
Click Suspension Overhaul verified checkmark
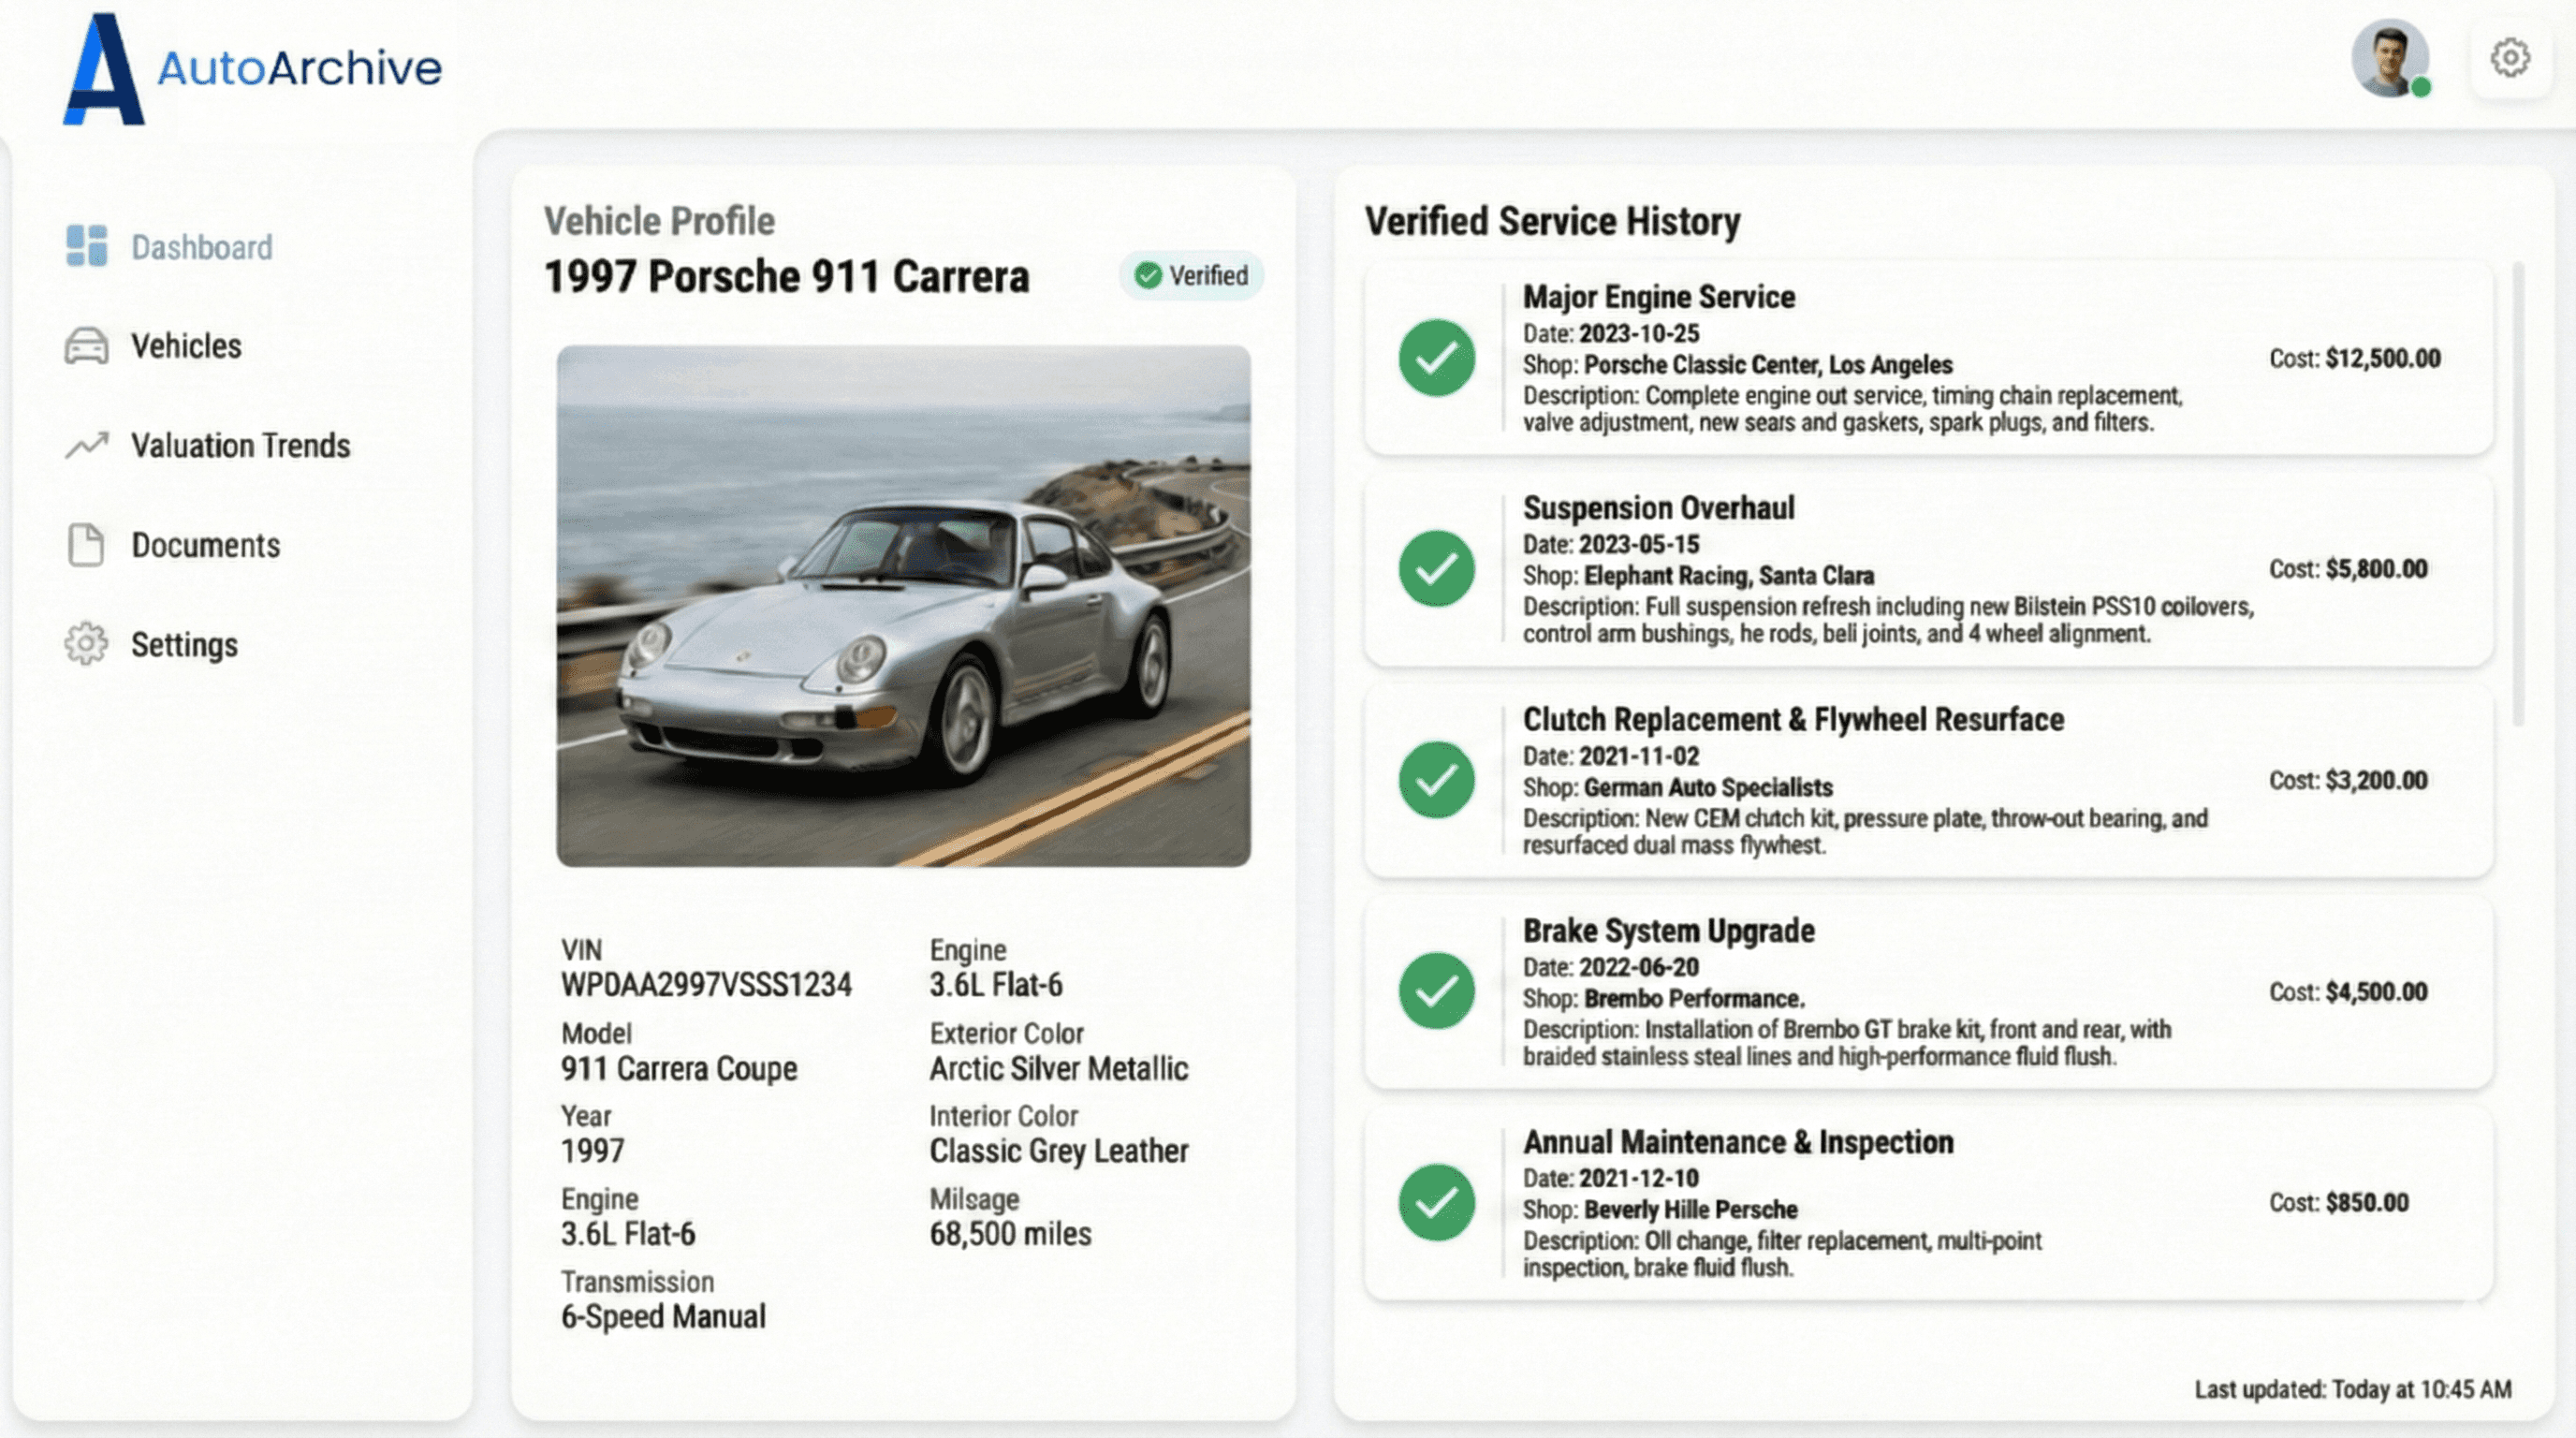click(x=1436, y=569)
